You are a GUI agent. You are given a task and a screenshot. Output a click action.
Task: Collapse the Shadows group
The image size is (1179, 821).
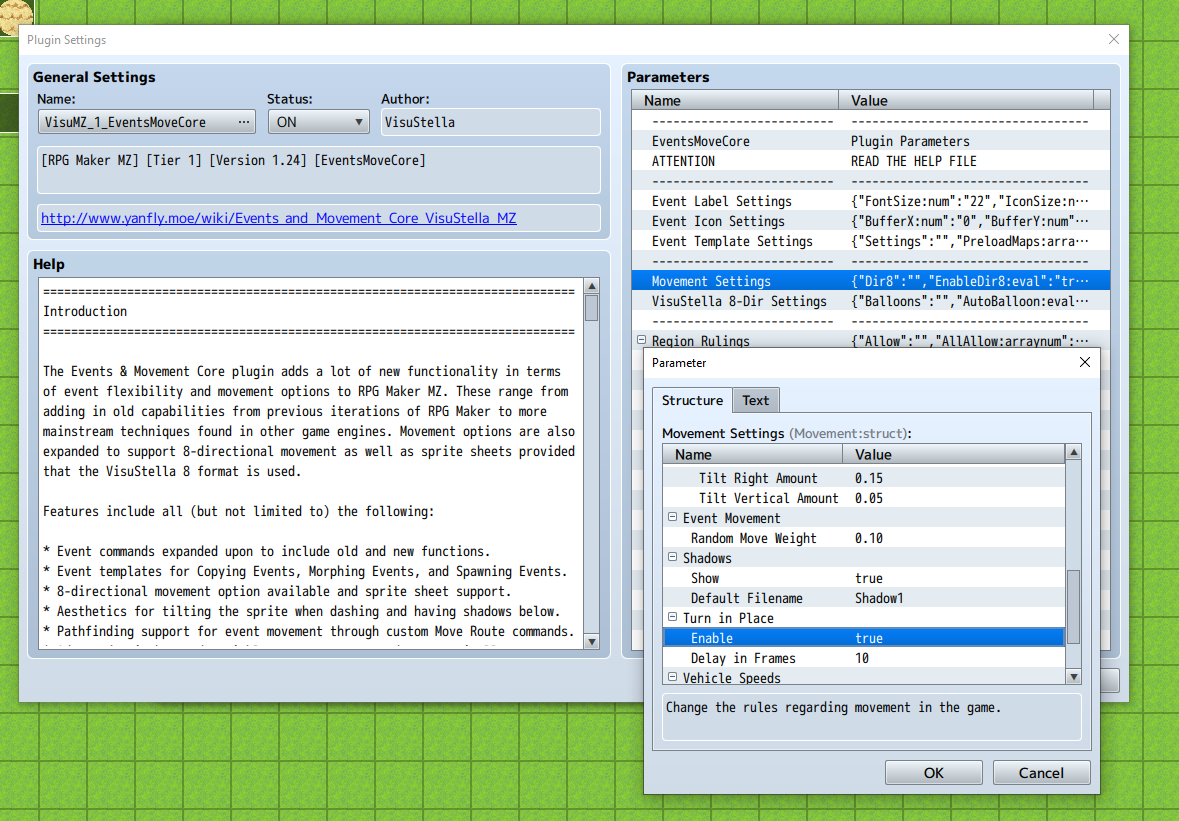click(x=672, y=557)
